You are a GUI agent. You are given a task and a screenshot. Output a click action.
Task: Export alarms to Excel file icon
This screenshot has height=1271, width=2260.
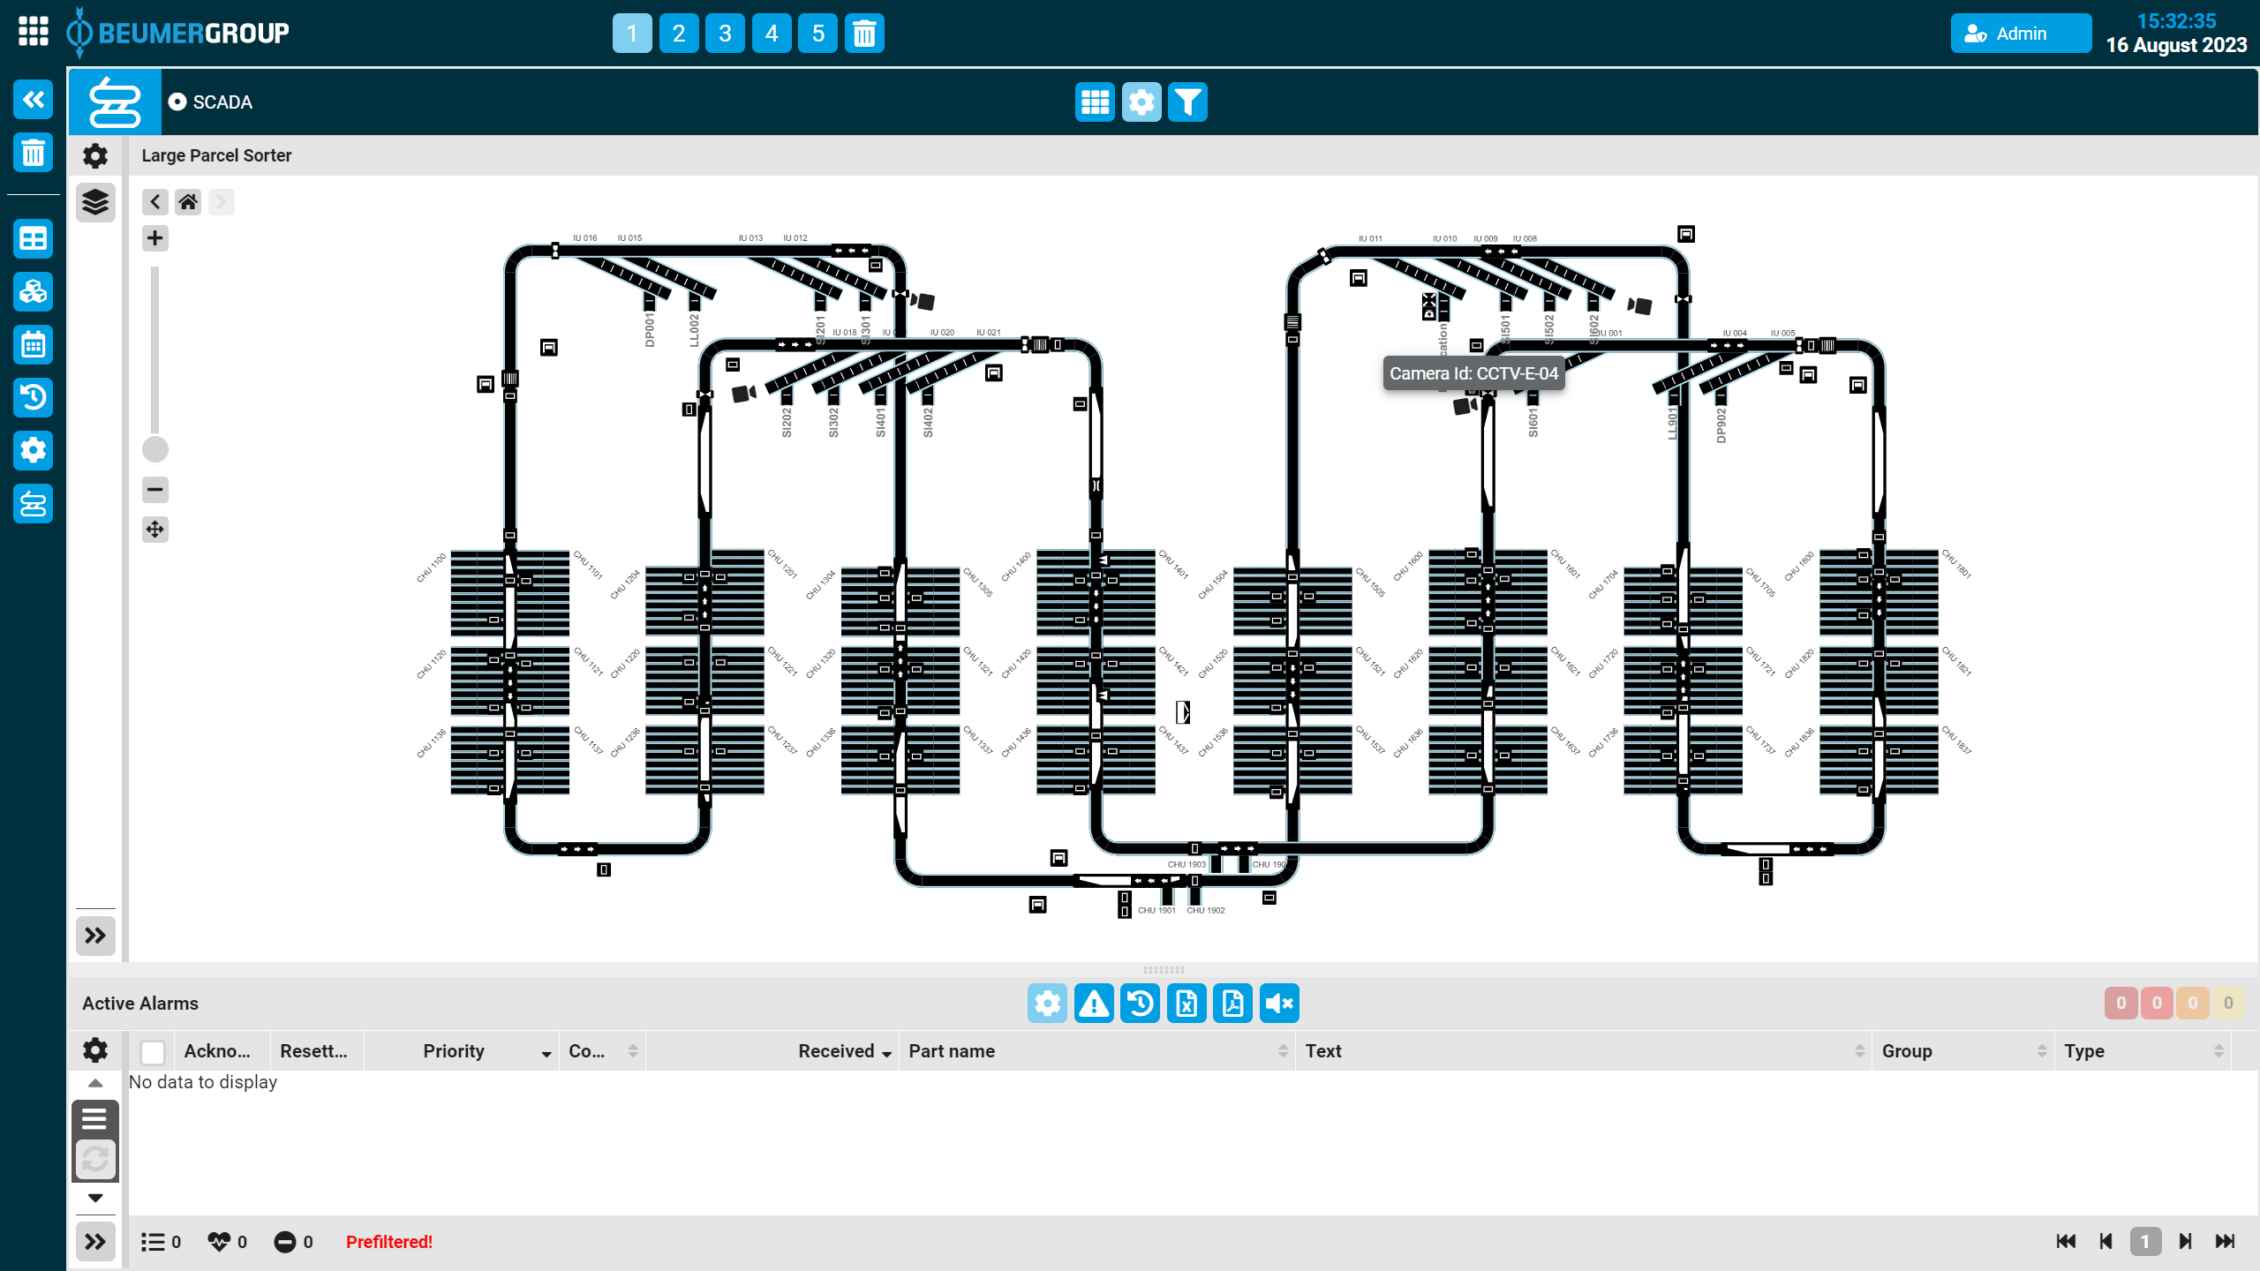point(1186,1003)
